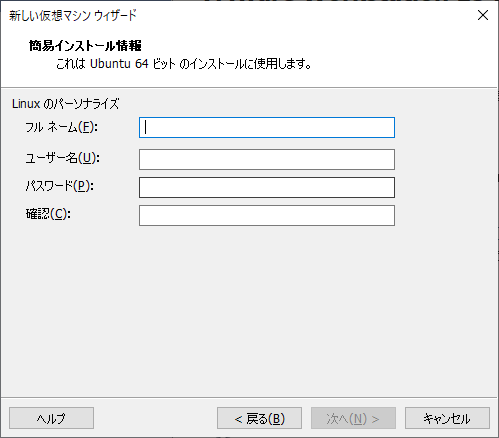Screen dimensions: 499x438
Task: Open help with the ヘルプ button
Action: [x=51, y=418]
